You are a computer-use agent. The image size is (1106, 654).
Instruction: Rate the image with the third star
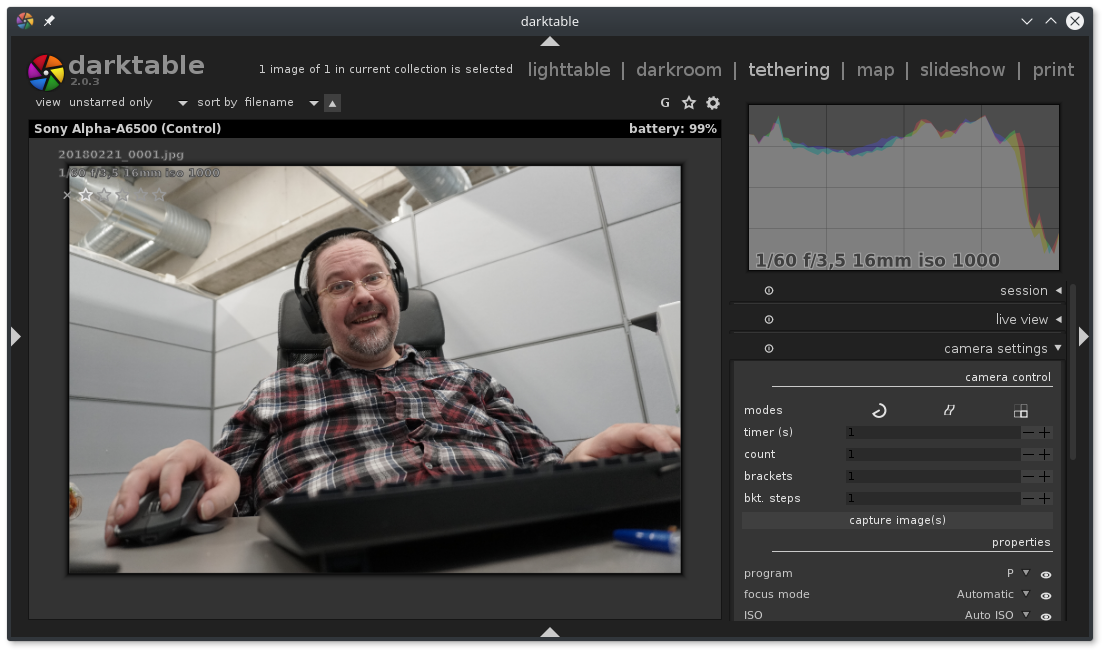[x=123, y=194]
